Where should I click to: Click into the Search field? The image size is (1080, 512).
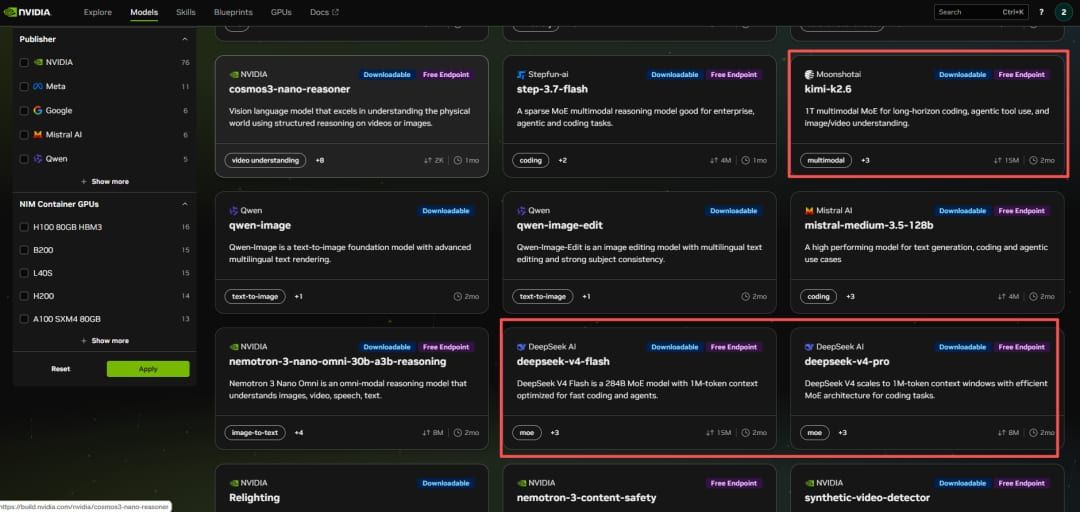point(981,12)
